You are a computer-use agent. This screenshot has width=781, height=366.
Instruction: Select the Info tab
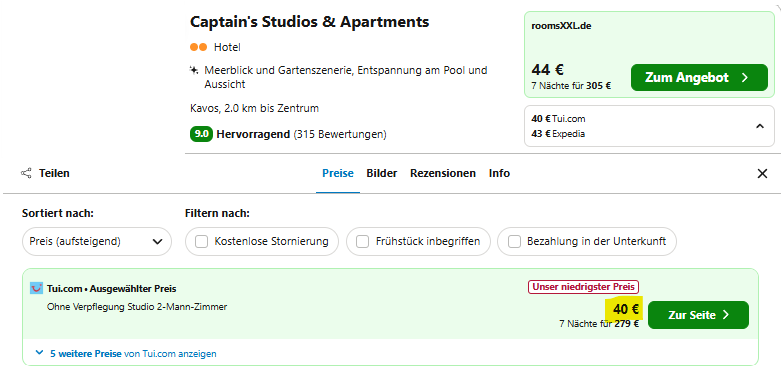499,173
